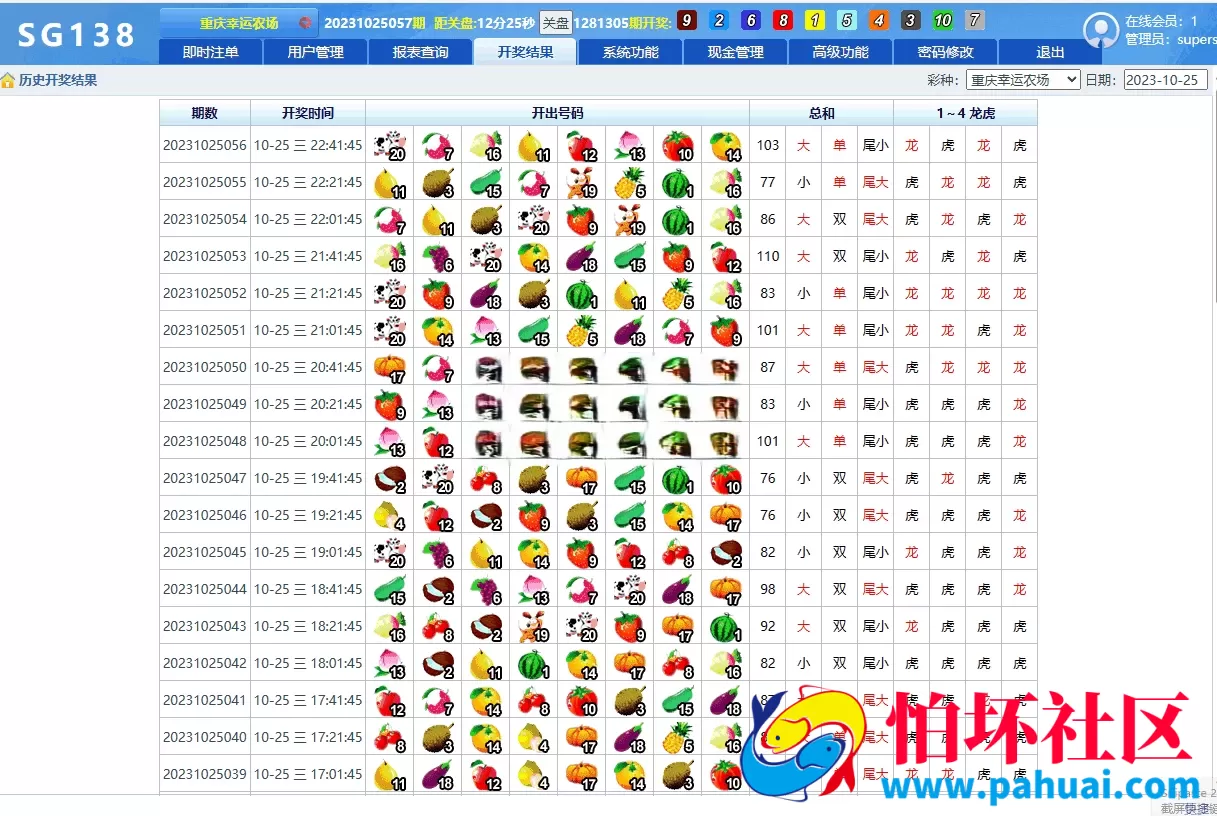The image size is (1217, 816).
Task: Open the 用户管理 menu
Action: [x=315, y=52]
